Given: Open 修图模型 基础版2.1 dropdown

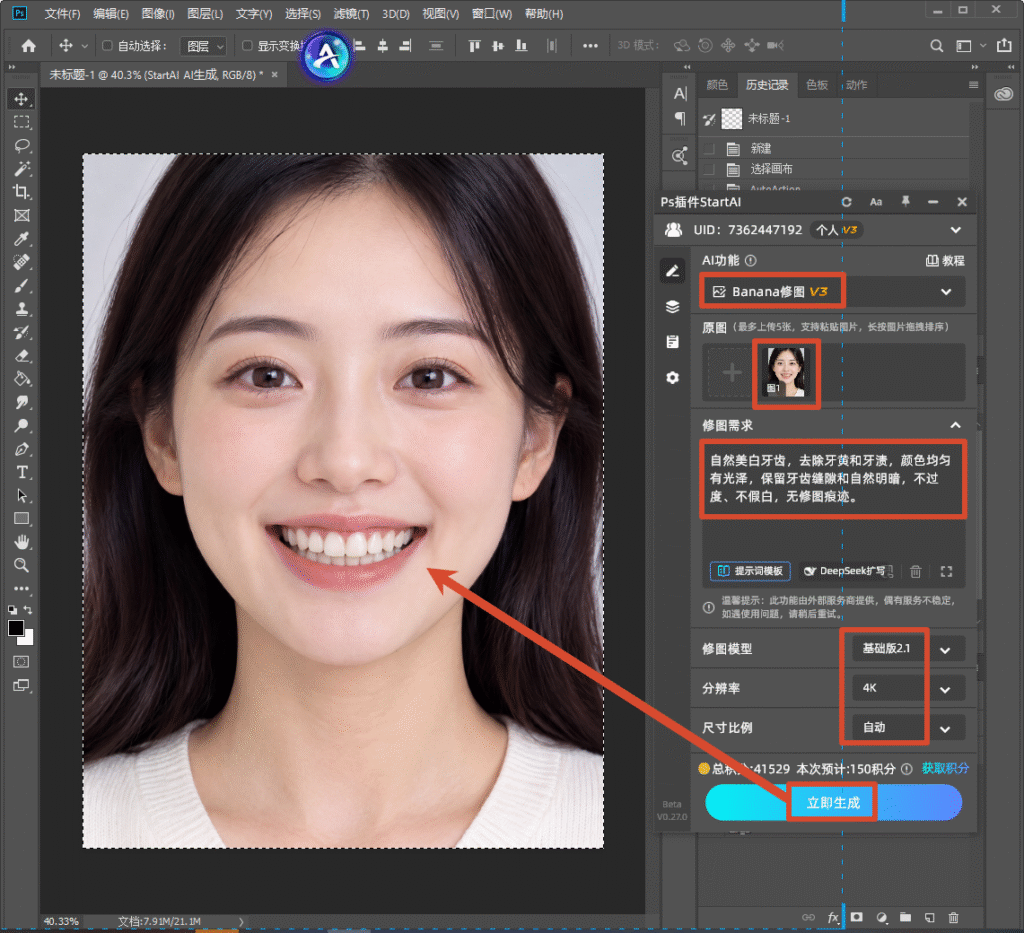Looking at the screenshot, I should [908, 649].
